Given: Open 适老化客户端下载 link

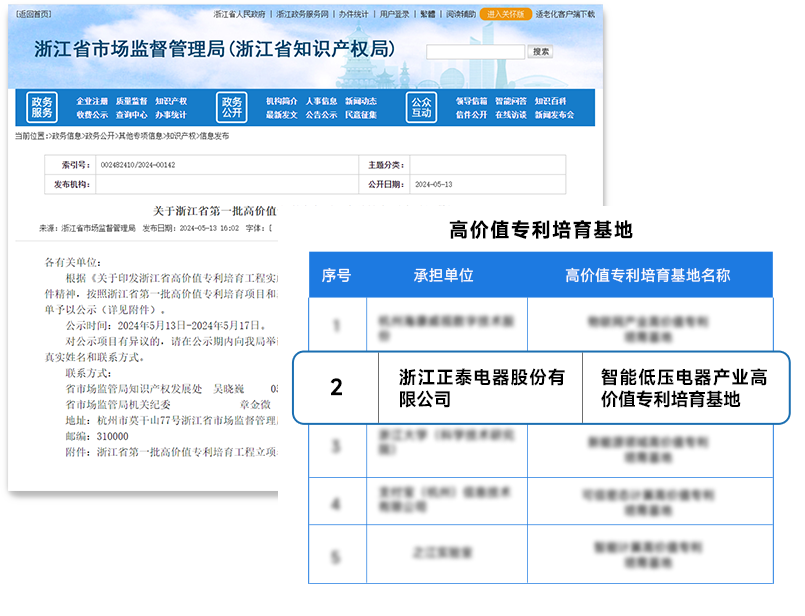Looking at the screenshot, I should point(565,14).
